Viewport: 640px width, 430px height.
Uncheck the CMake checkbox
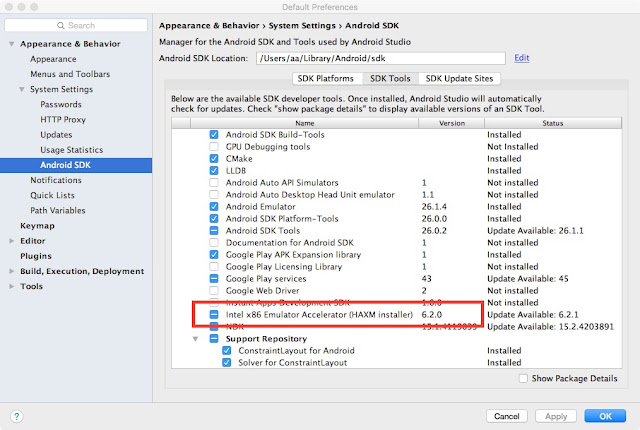click(x=214, y=159)
